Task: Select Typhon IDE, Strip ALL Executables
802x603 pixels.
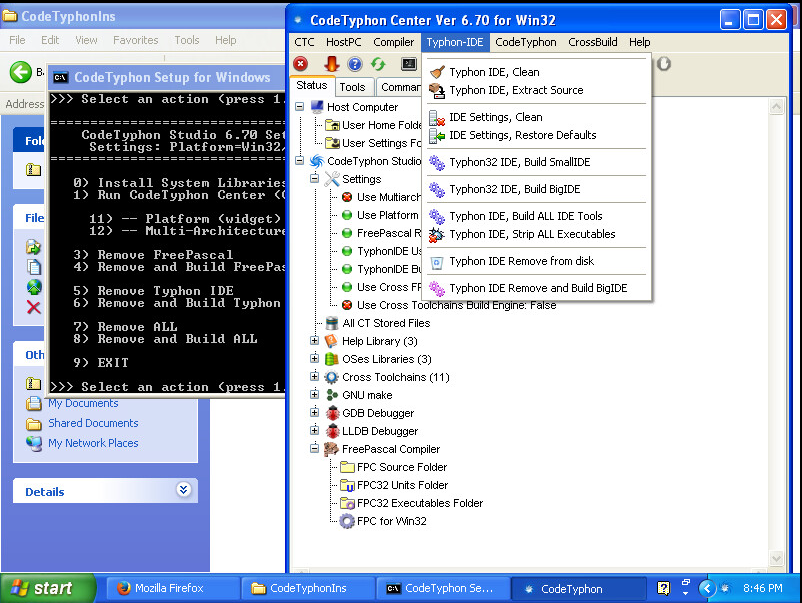Action: tap(532, 234)
